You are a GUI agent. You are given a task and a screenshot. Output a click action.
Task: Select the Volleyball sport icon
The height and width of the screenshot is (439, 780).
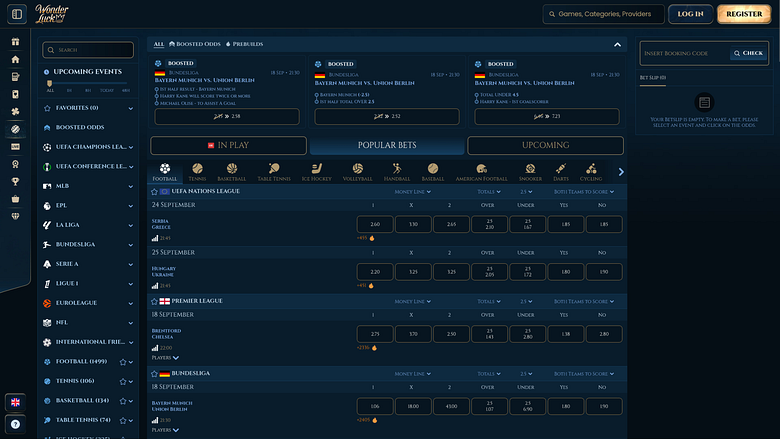pyautogui.click(x=357, y=172)
